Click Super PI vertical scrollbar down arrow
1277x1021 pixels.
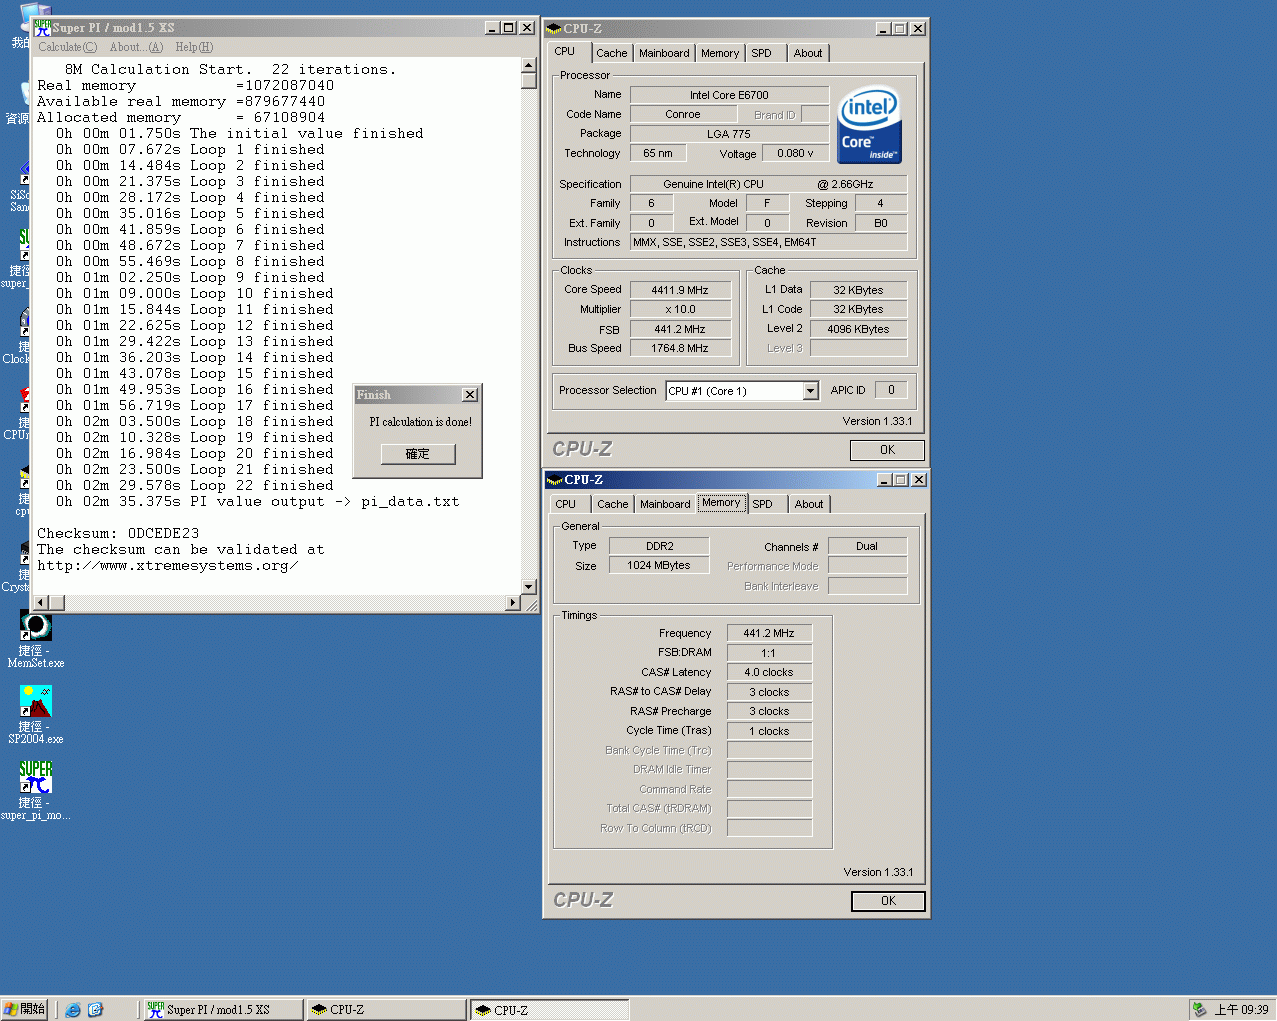[x=529, y=587]
